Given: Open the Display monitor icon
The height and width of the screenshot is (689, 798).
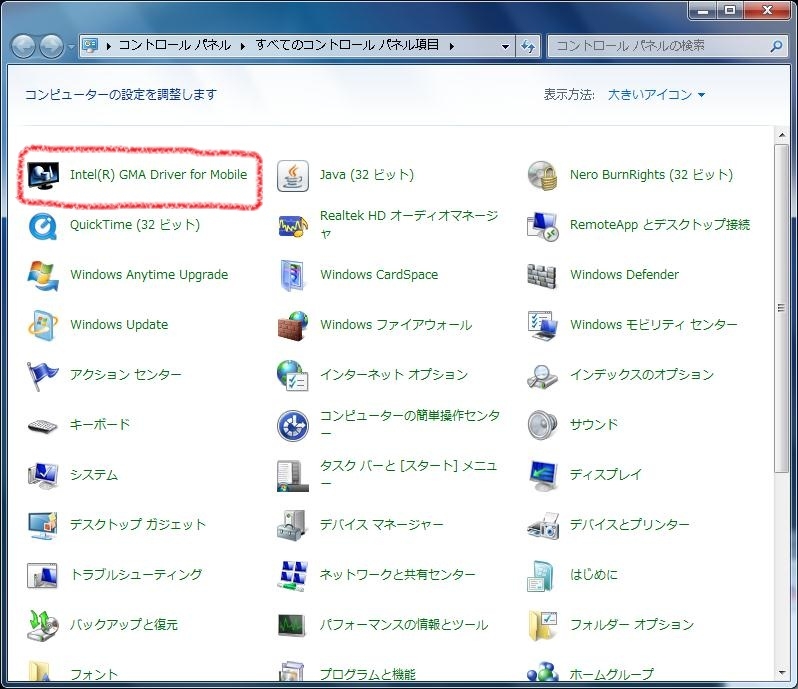Looking at the screenshot, I should click(543, 475).
